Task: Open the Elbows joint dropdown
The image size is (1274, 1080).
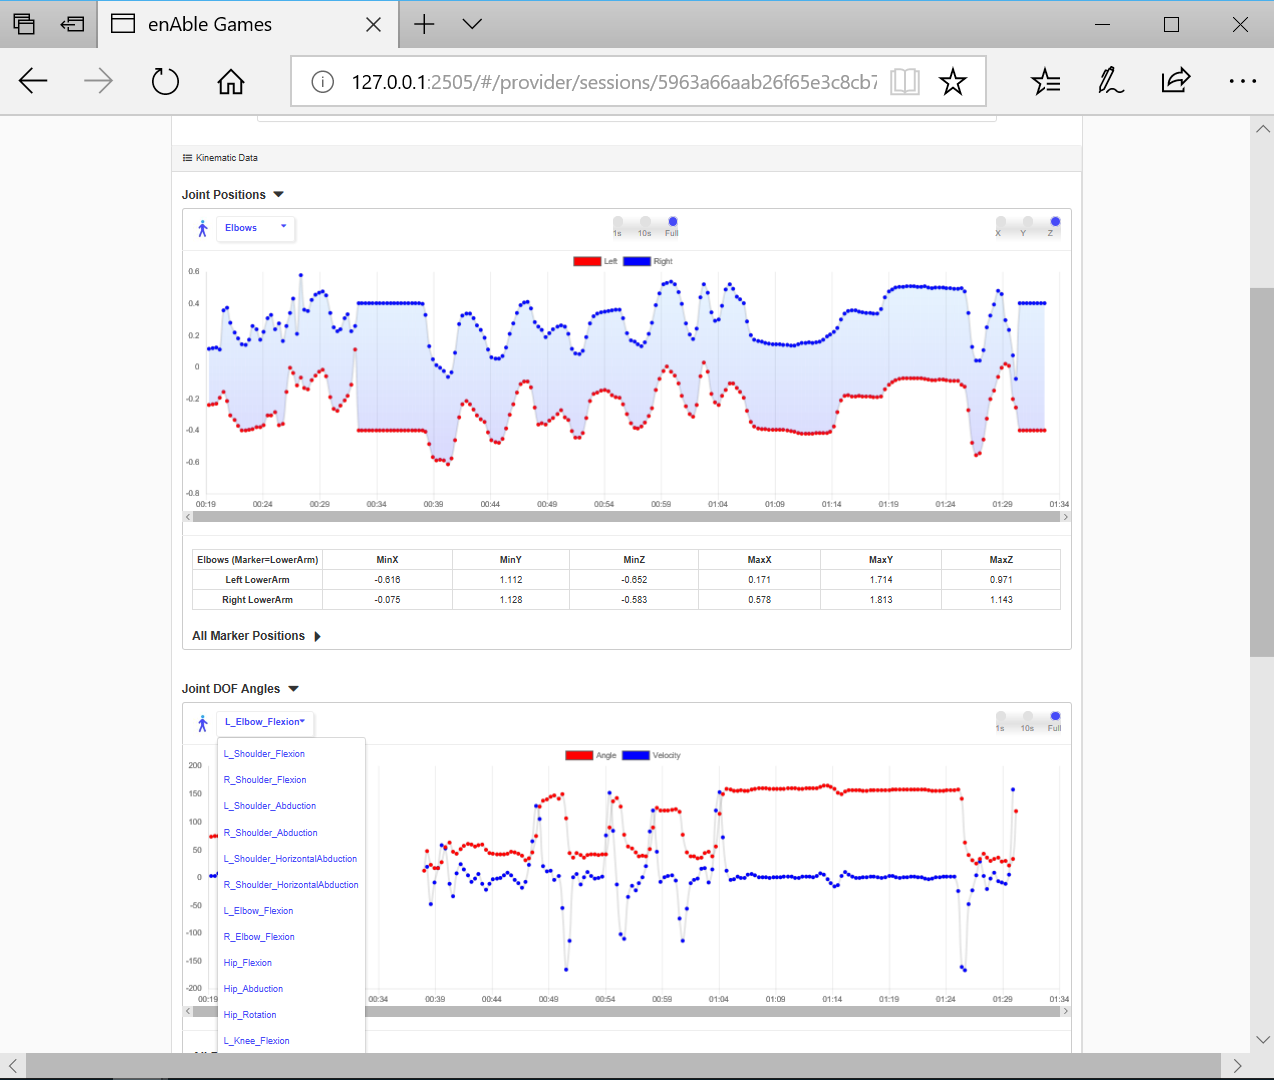Action: [x=255, y=228]
